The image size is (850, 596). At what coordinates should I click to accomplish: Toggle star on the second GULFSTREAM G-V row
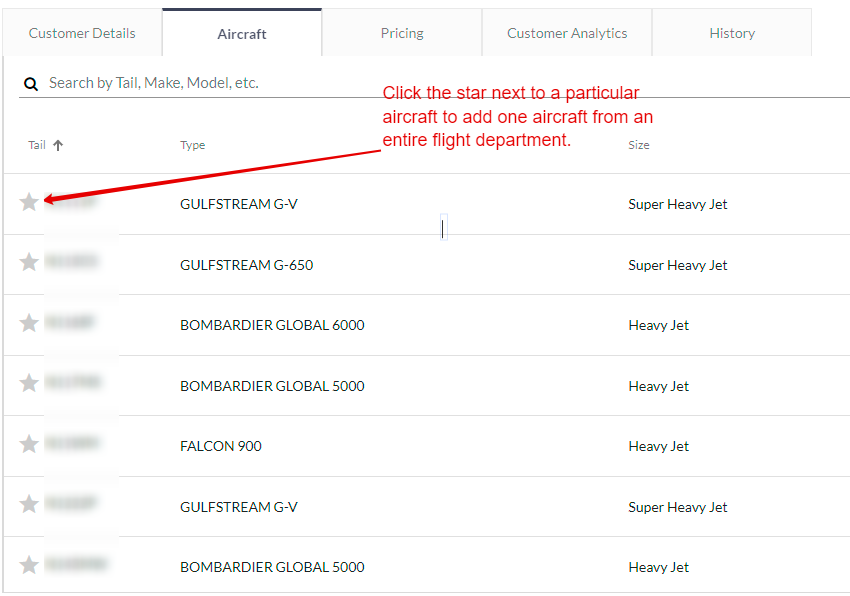tap(29, 504)
